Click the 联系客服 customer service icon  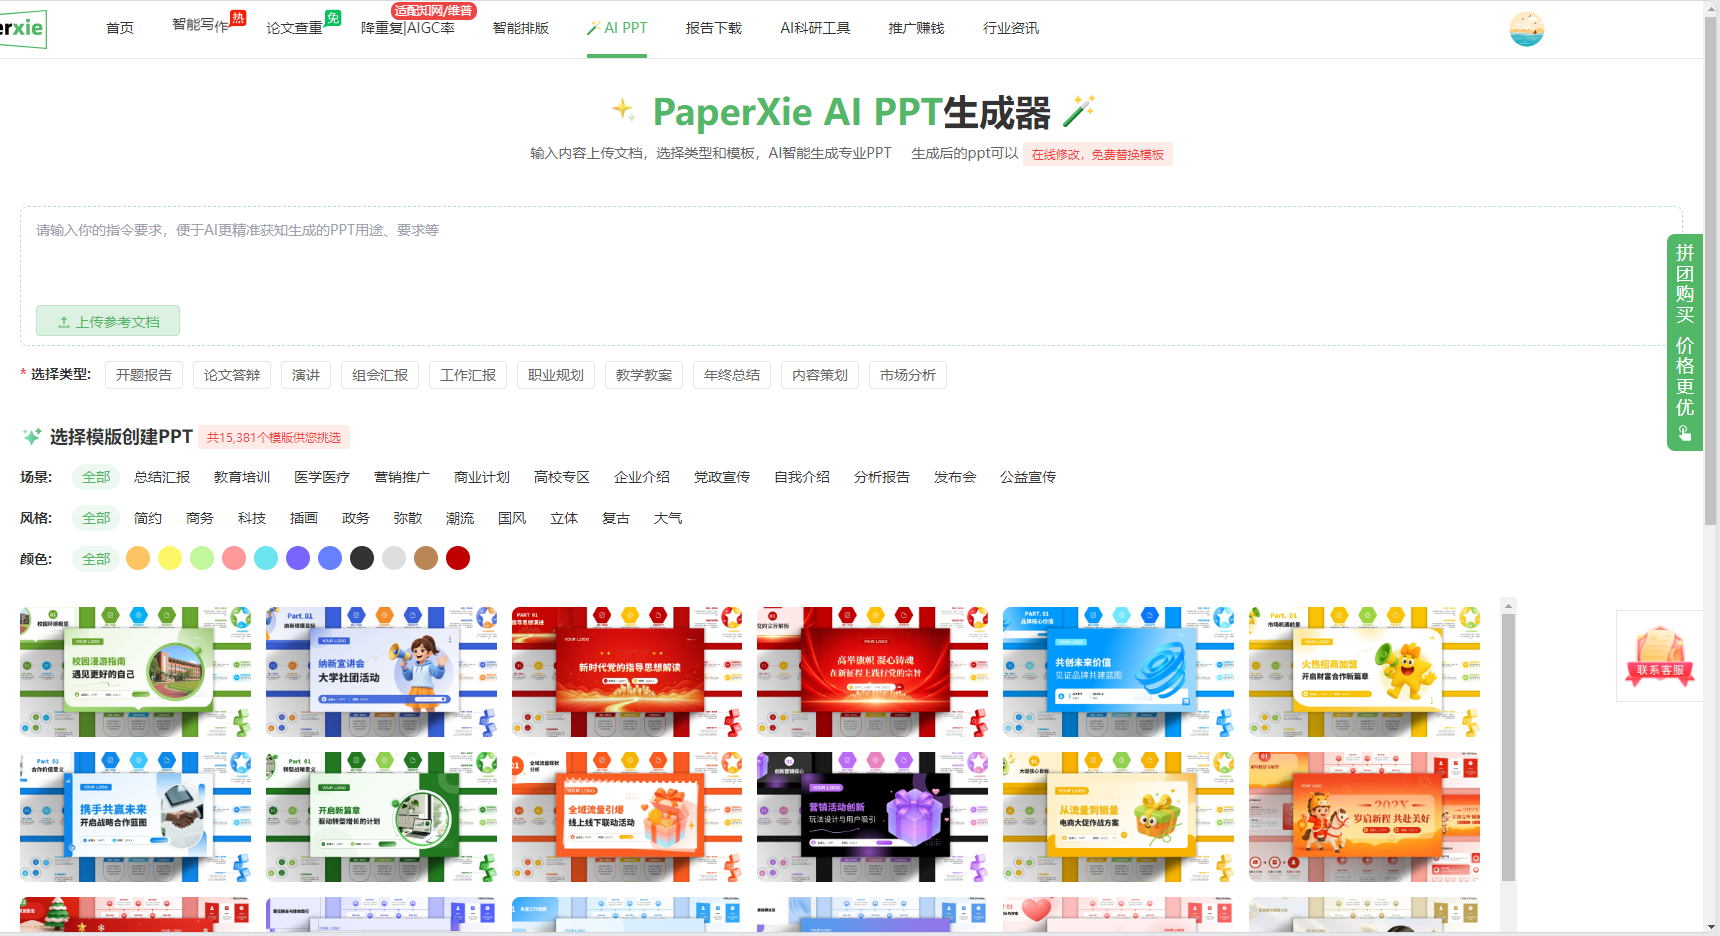click(x=1660, y=656)
